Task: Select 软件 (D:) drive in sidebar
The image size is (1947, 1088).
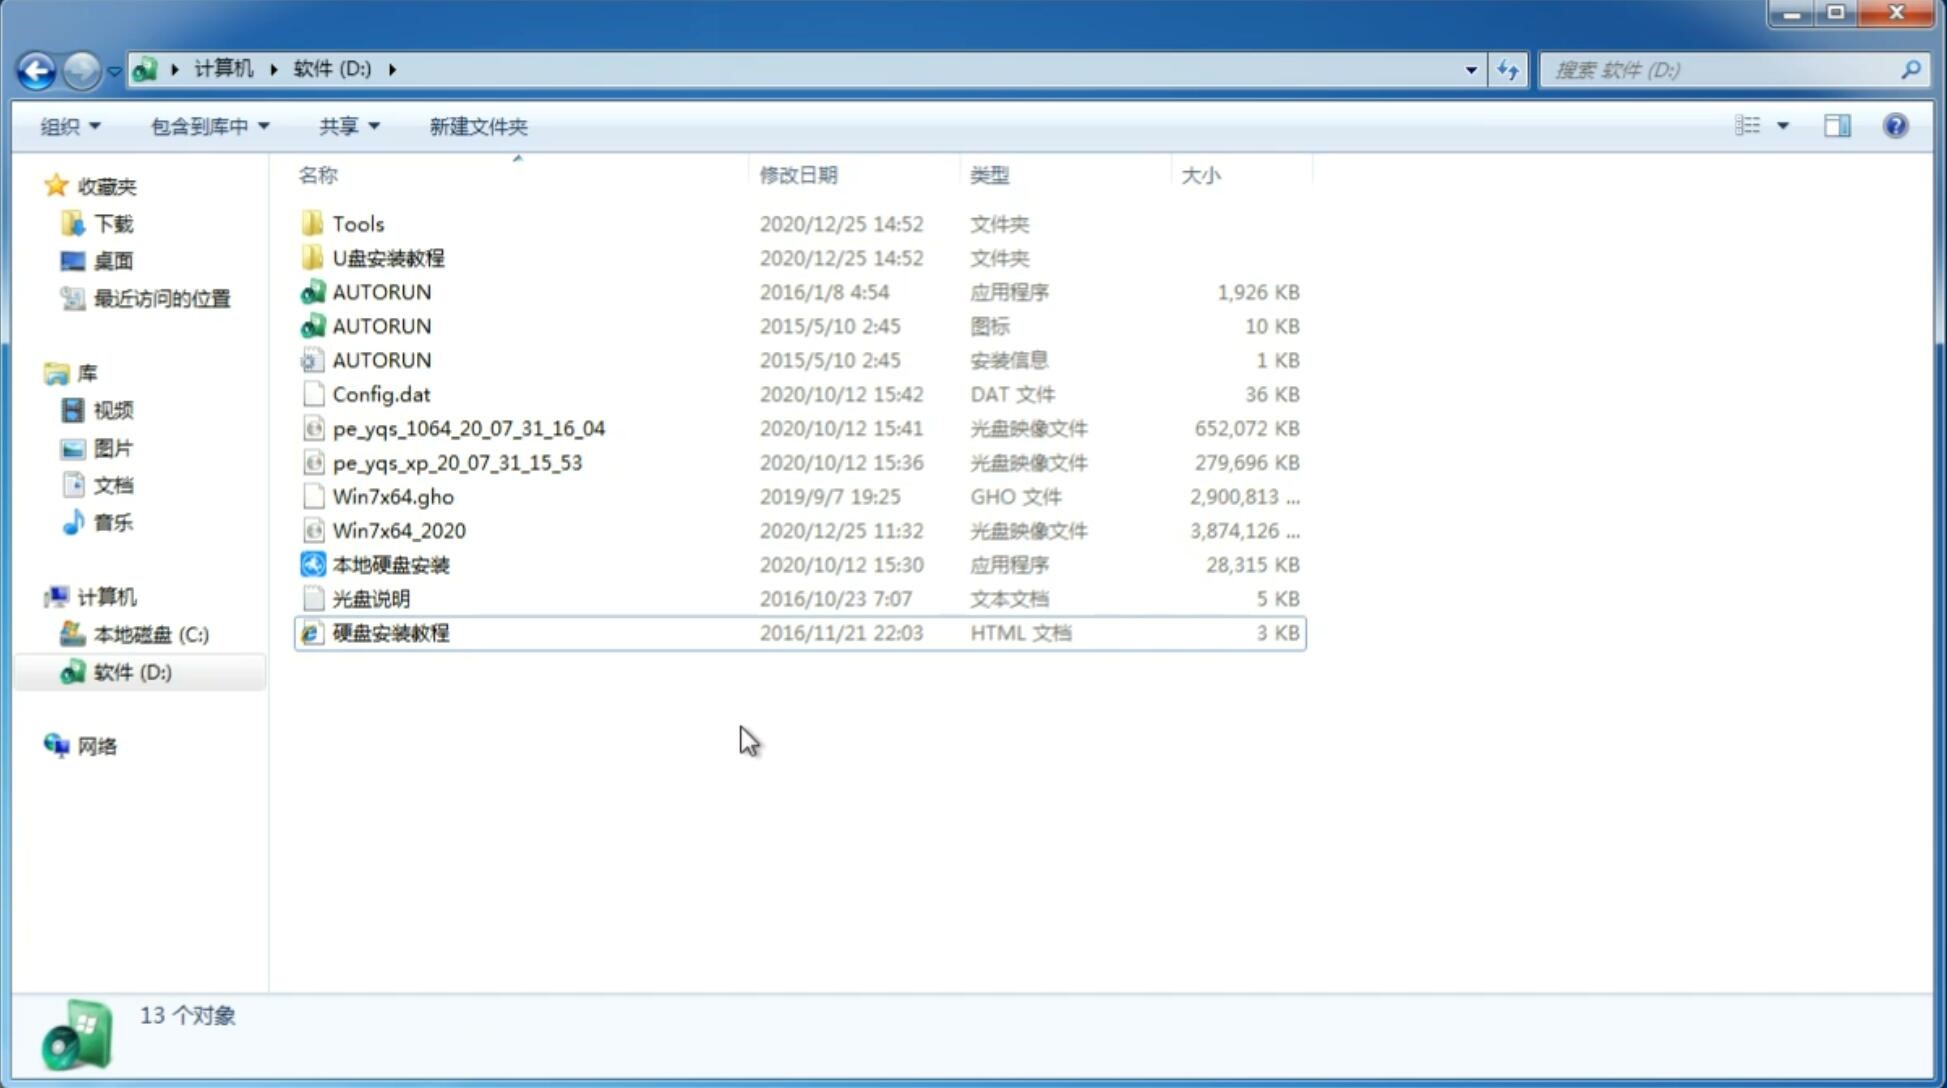Action: 131,671
